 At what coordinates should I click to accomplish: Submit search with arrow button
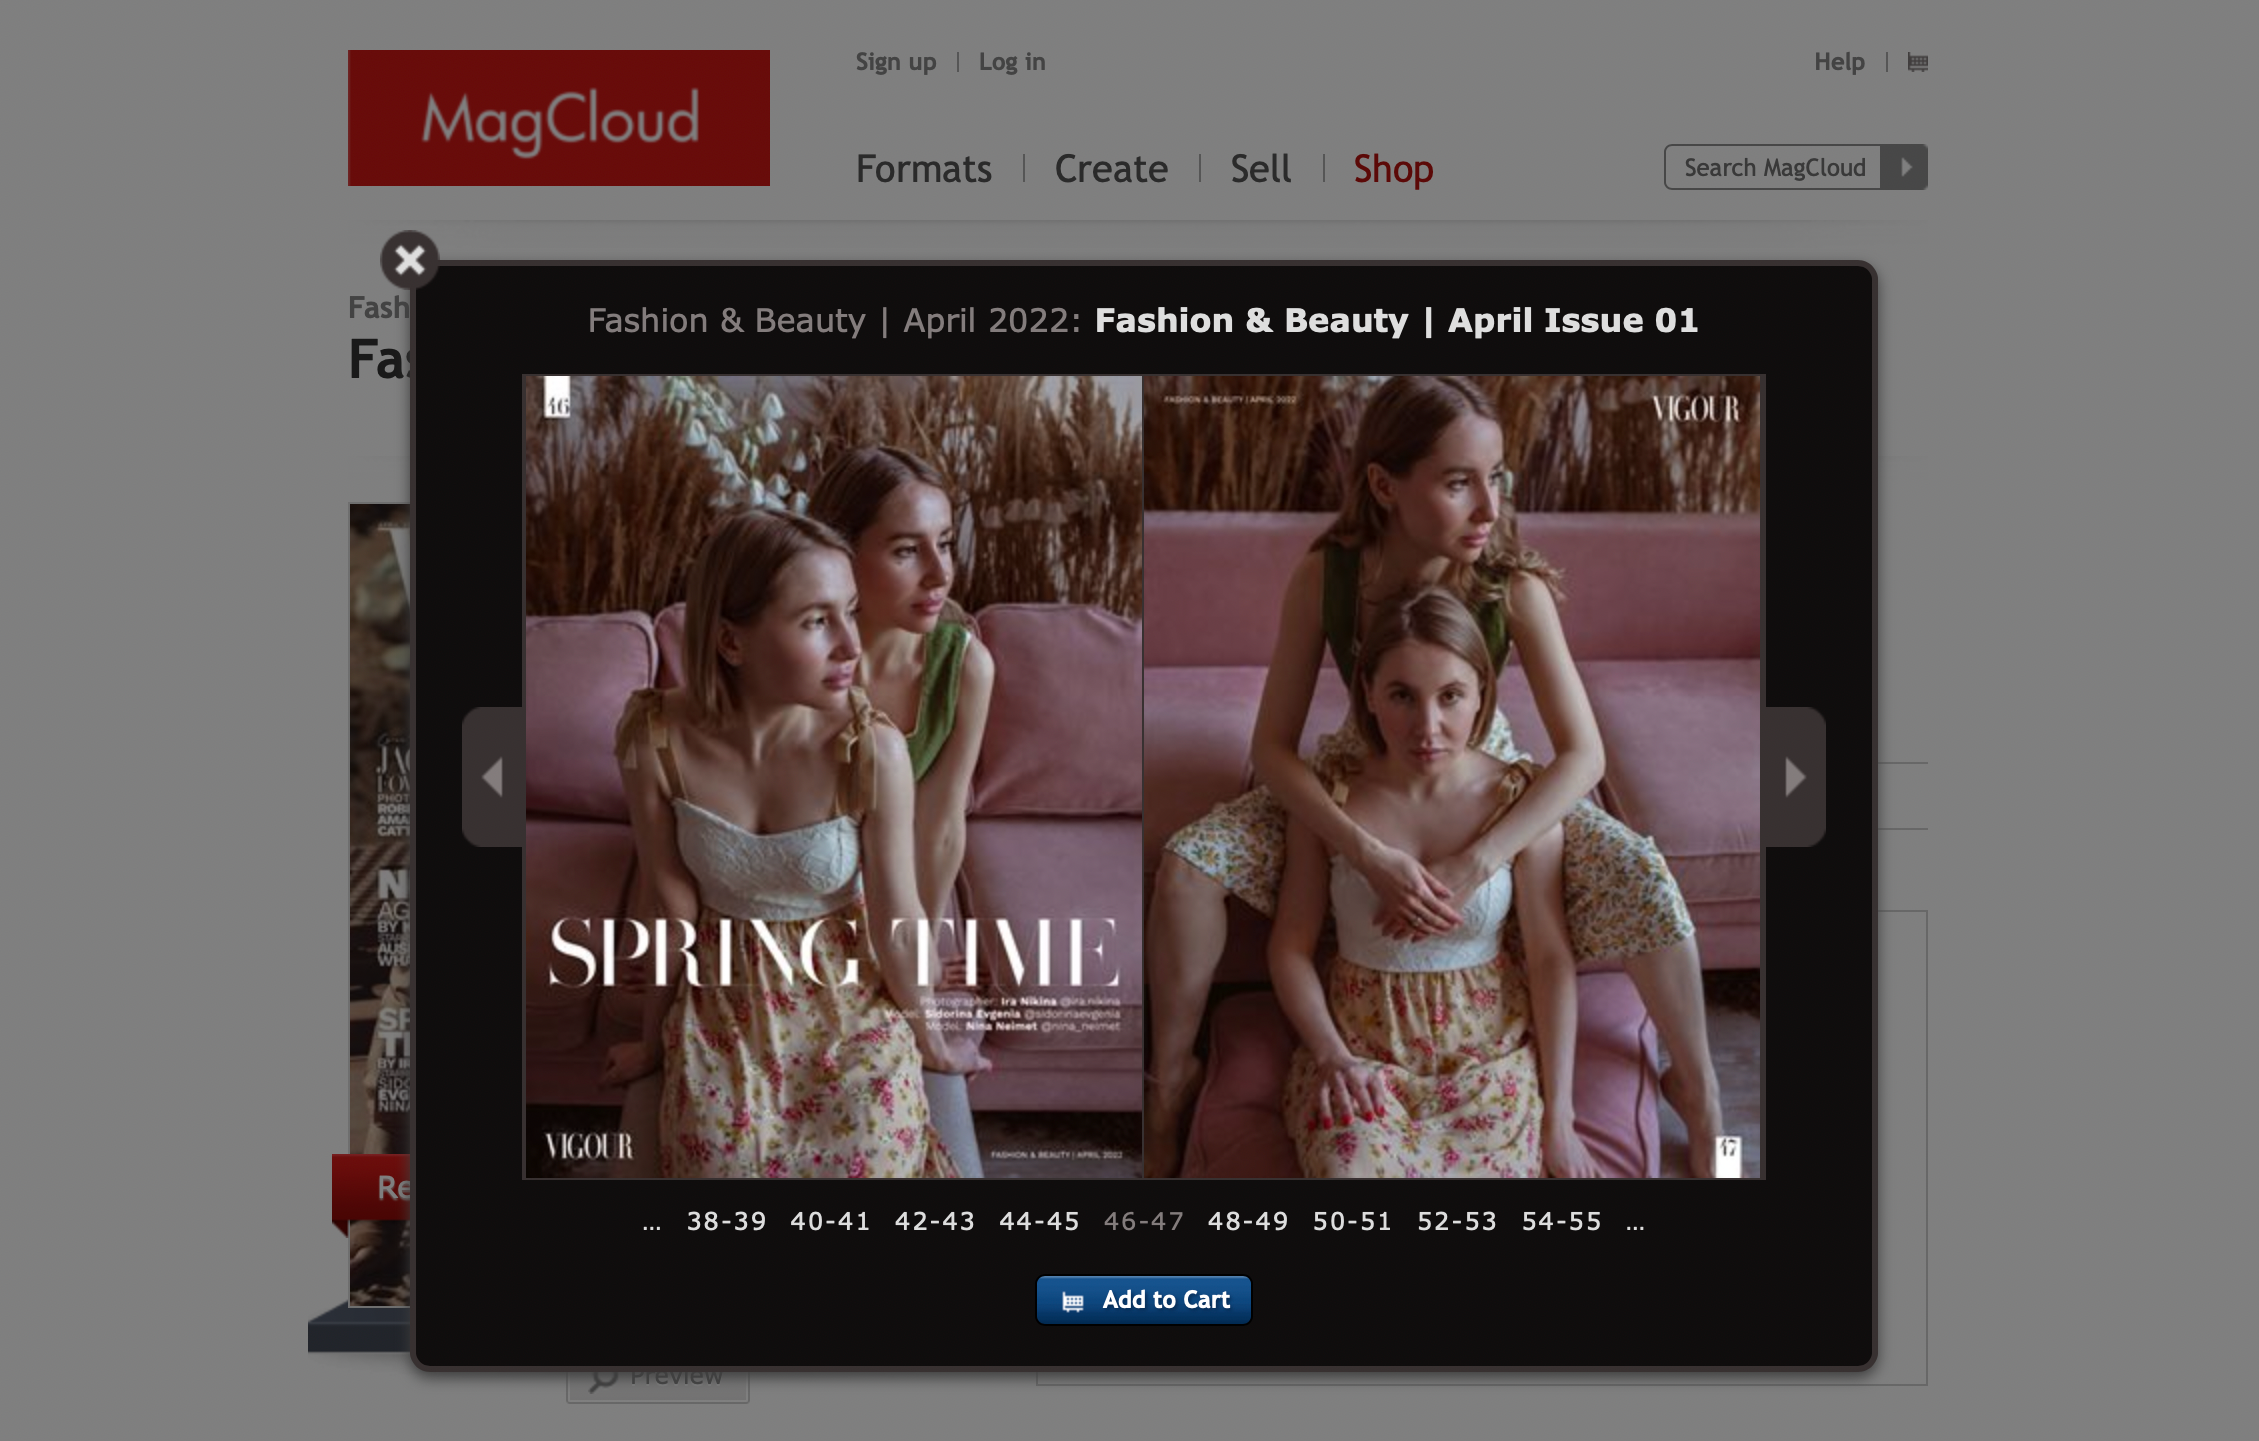point(1905,167)
